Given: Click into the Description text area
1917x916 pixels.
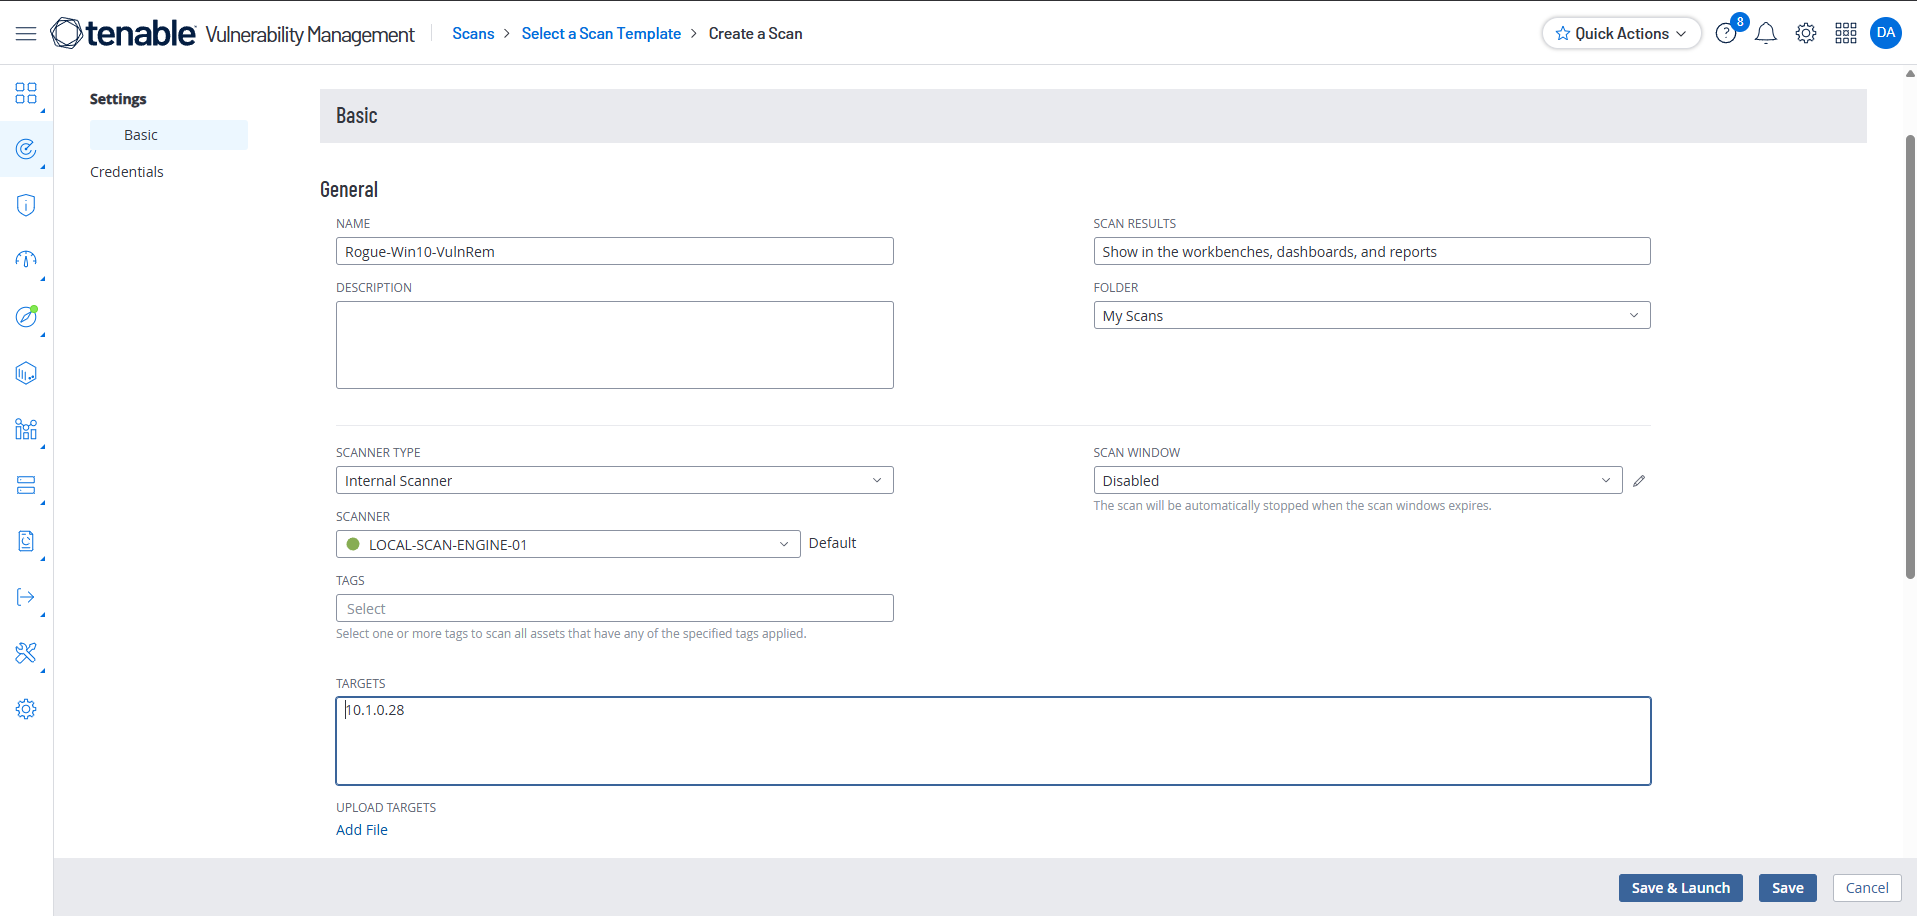Looking at the screenshot, I should coord(614,345).
